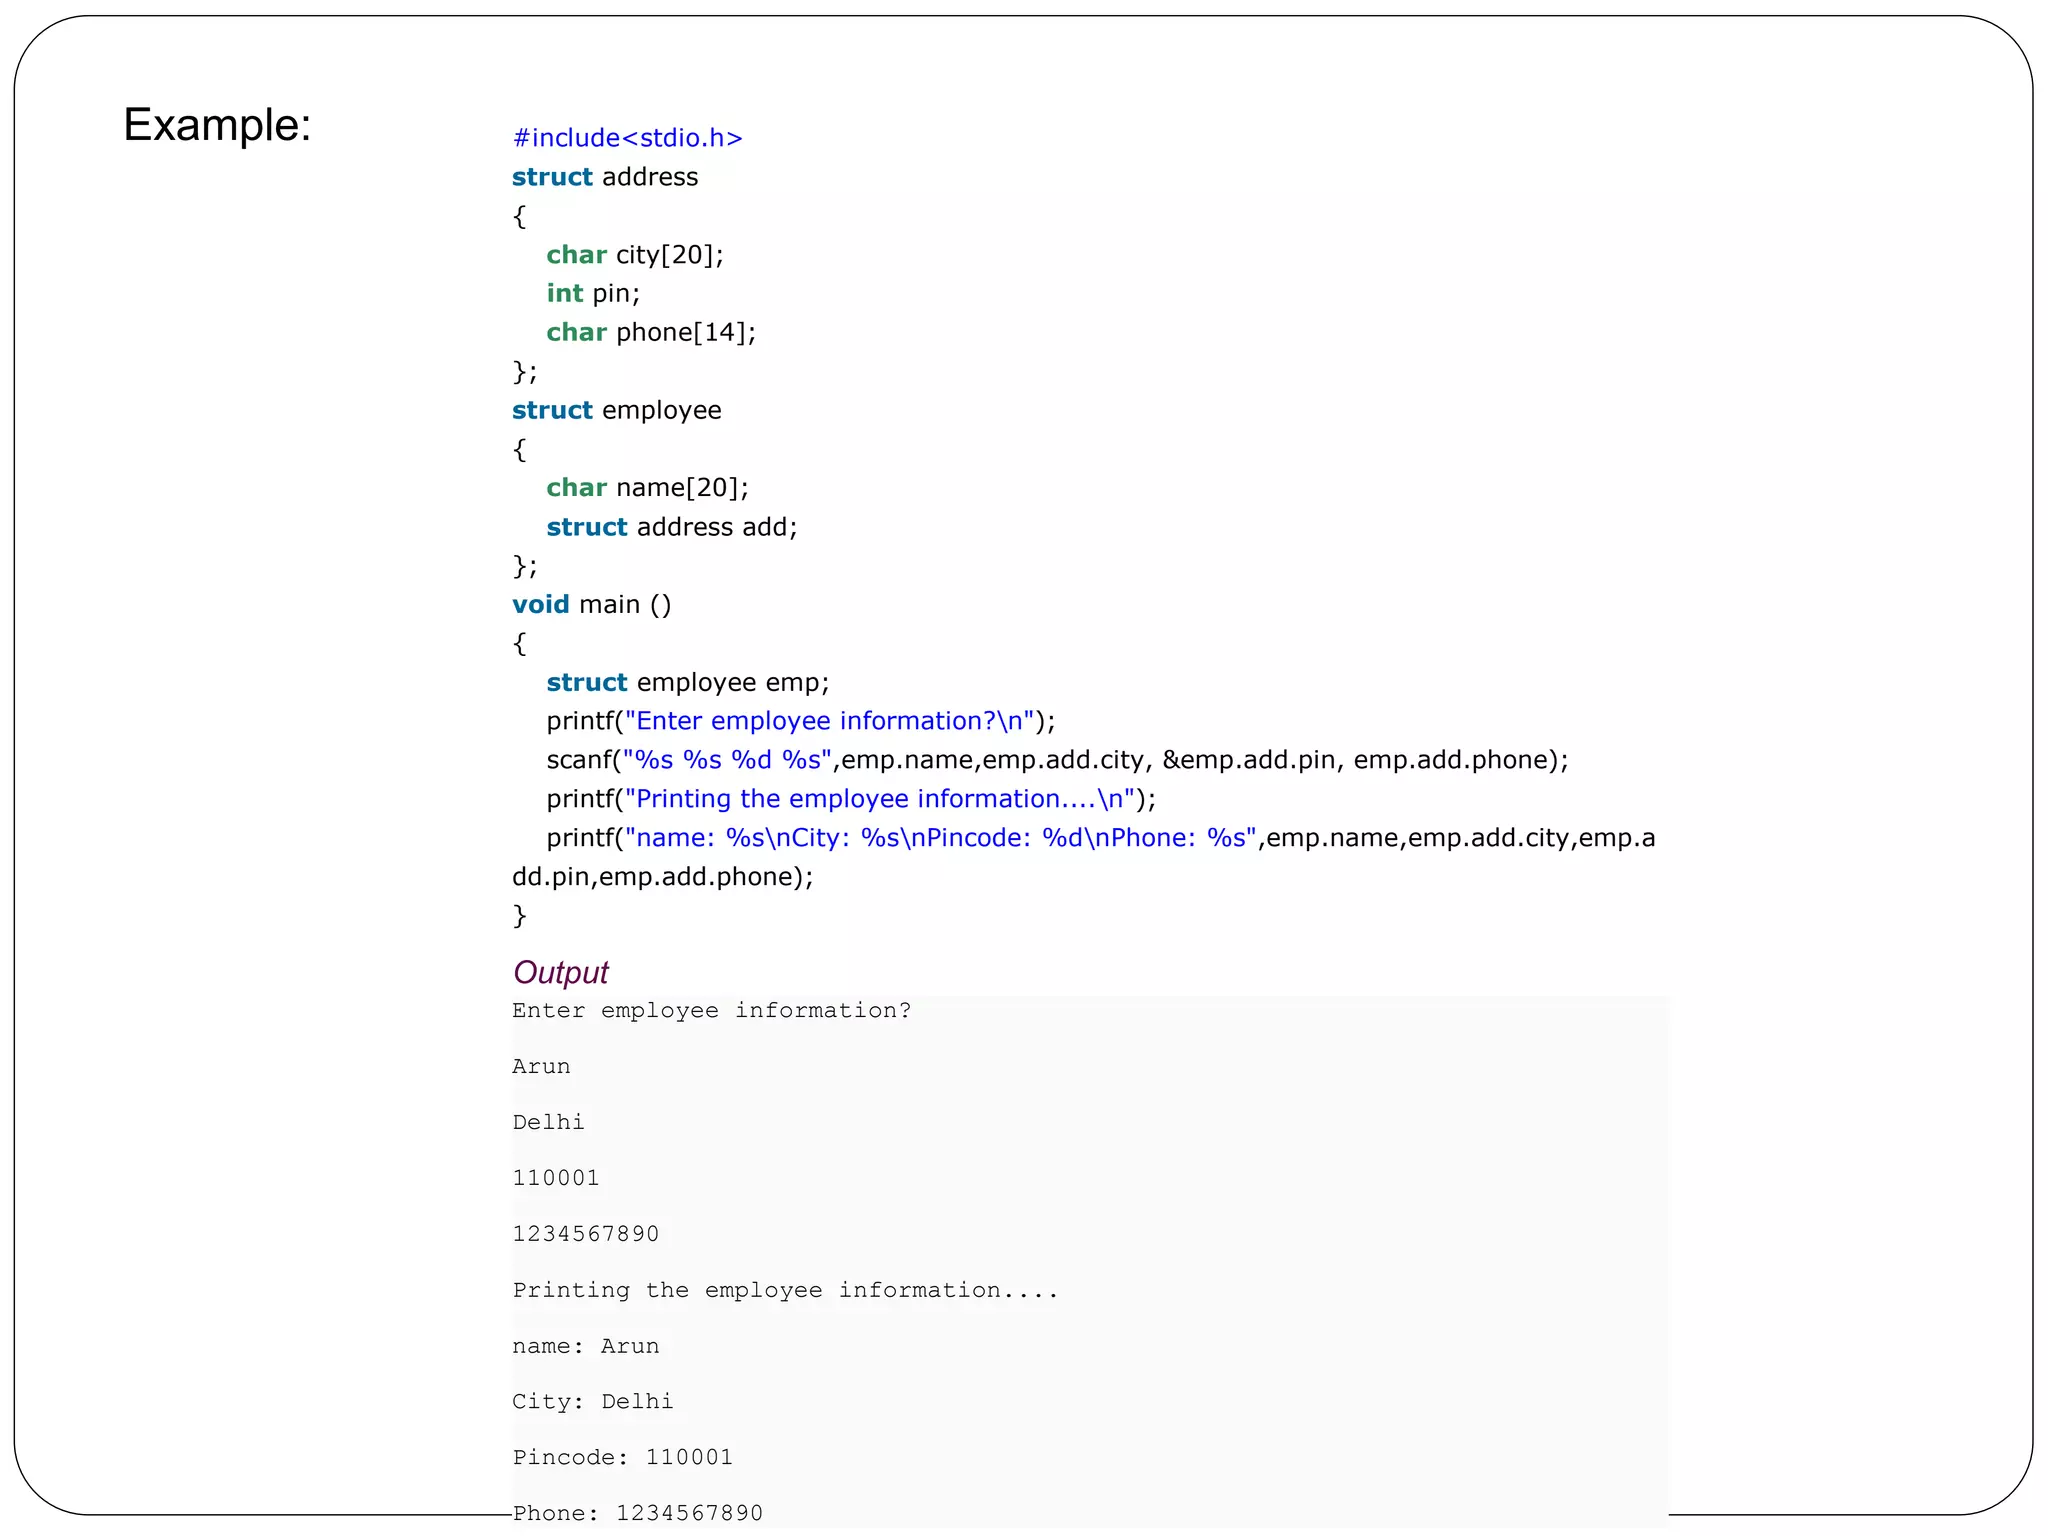This screenshot has width=2048, height=1536.
Task: Click the 'Output' heading
Action: pyautogui.click(x=560, y=972)
